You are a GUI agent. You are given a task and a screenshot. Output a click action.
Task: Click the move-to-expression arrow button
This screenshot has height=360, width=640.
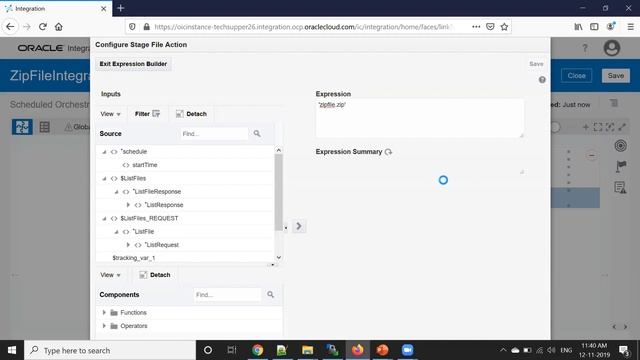point(299,226)
